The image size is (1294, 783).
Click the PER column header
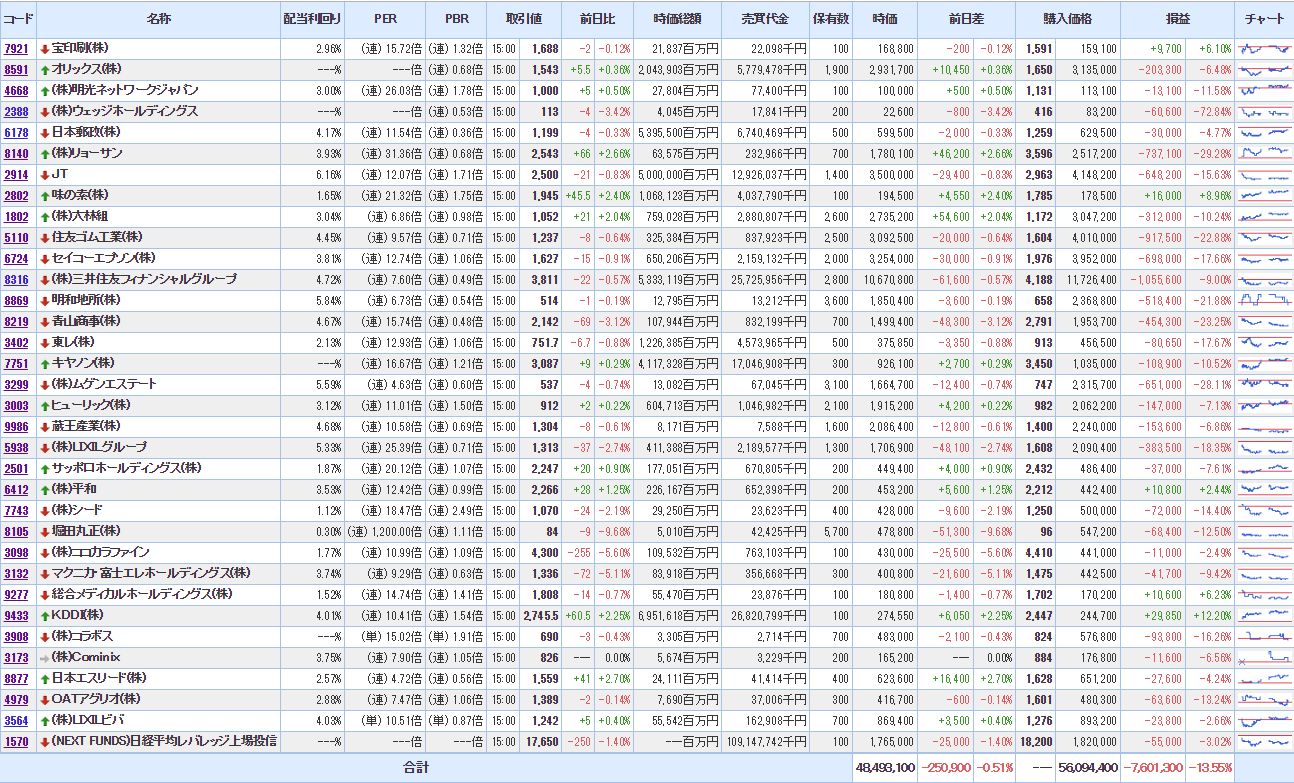click(385, 19)
